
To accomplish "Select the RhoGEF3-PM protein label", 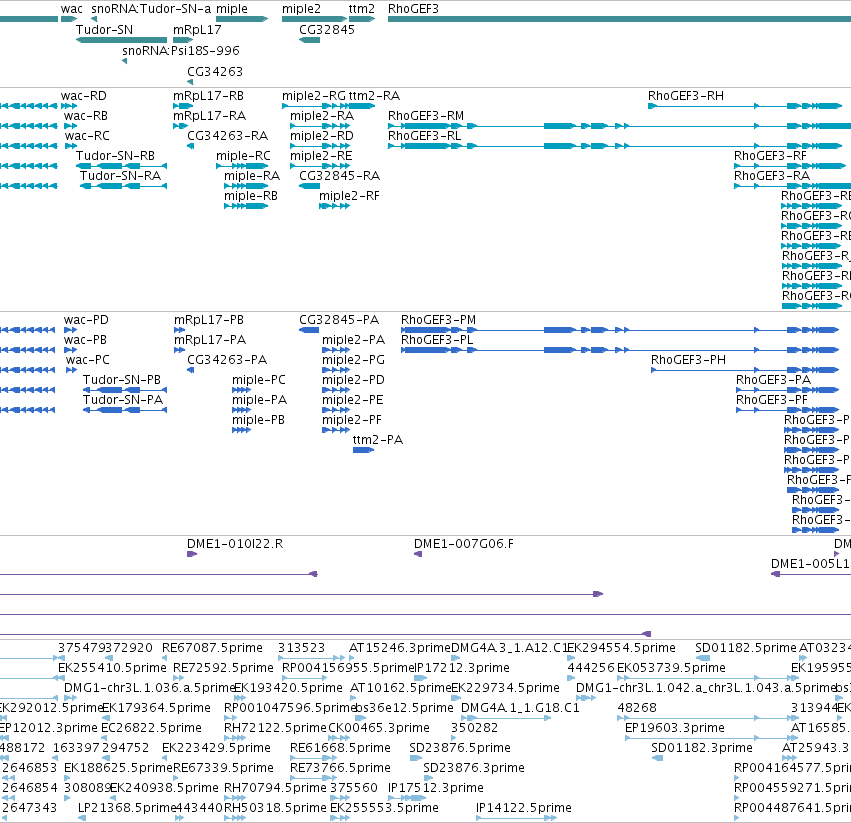I will click(x=439, y=320).
